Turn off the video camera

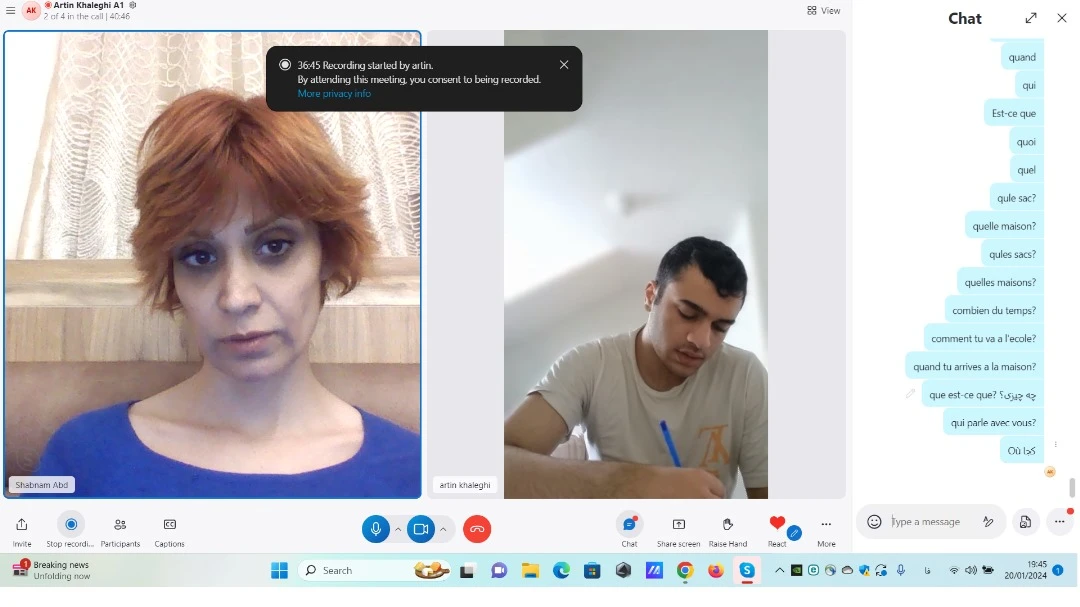coord(421,529)
